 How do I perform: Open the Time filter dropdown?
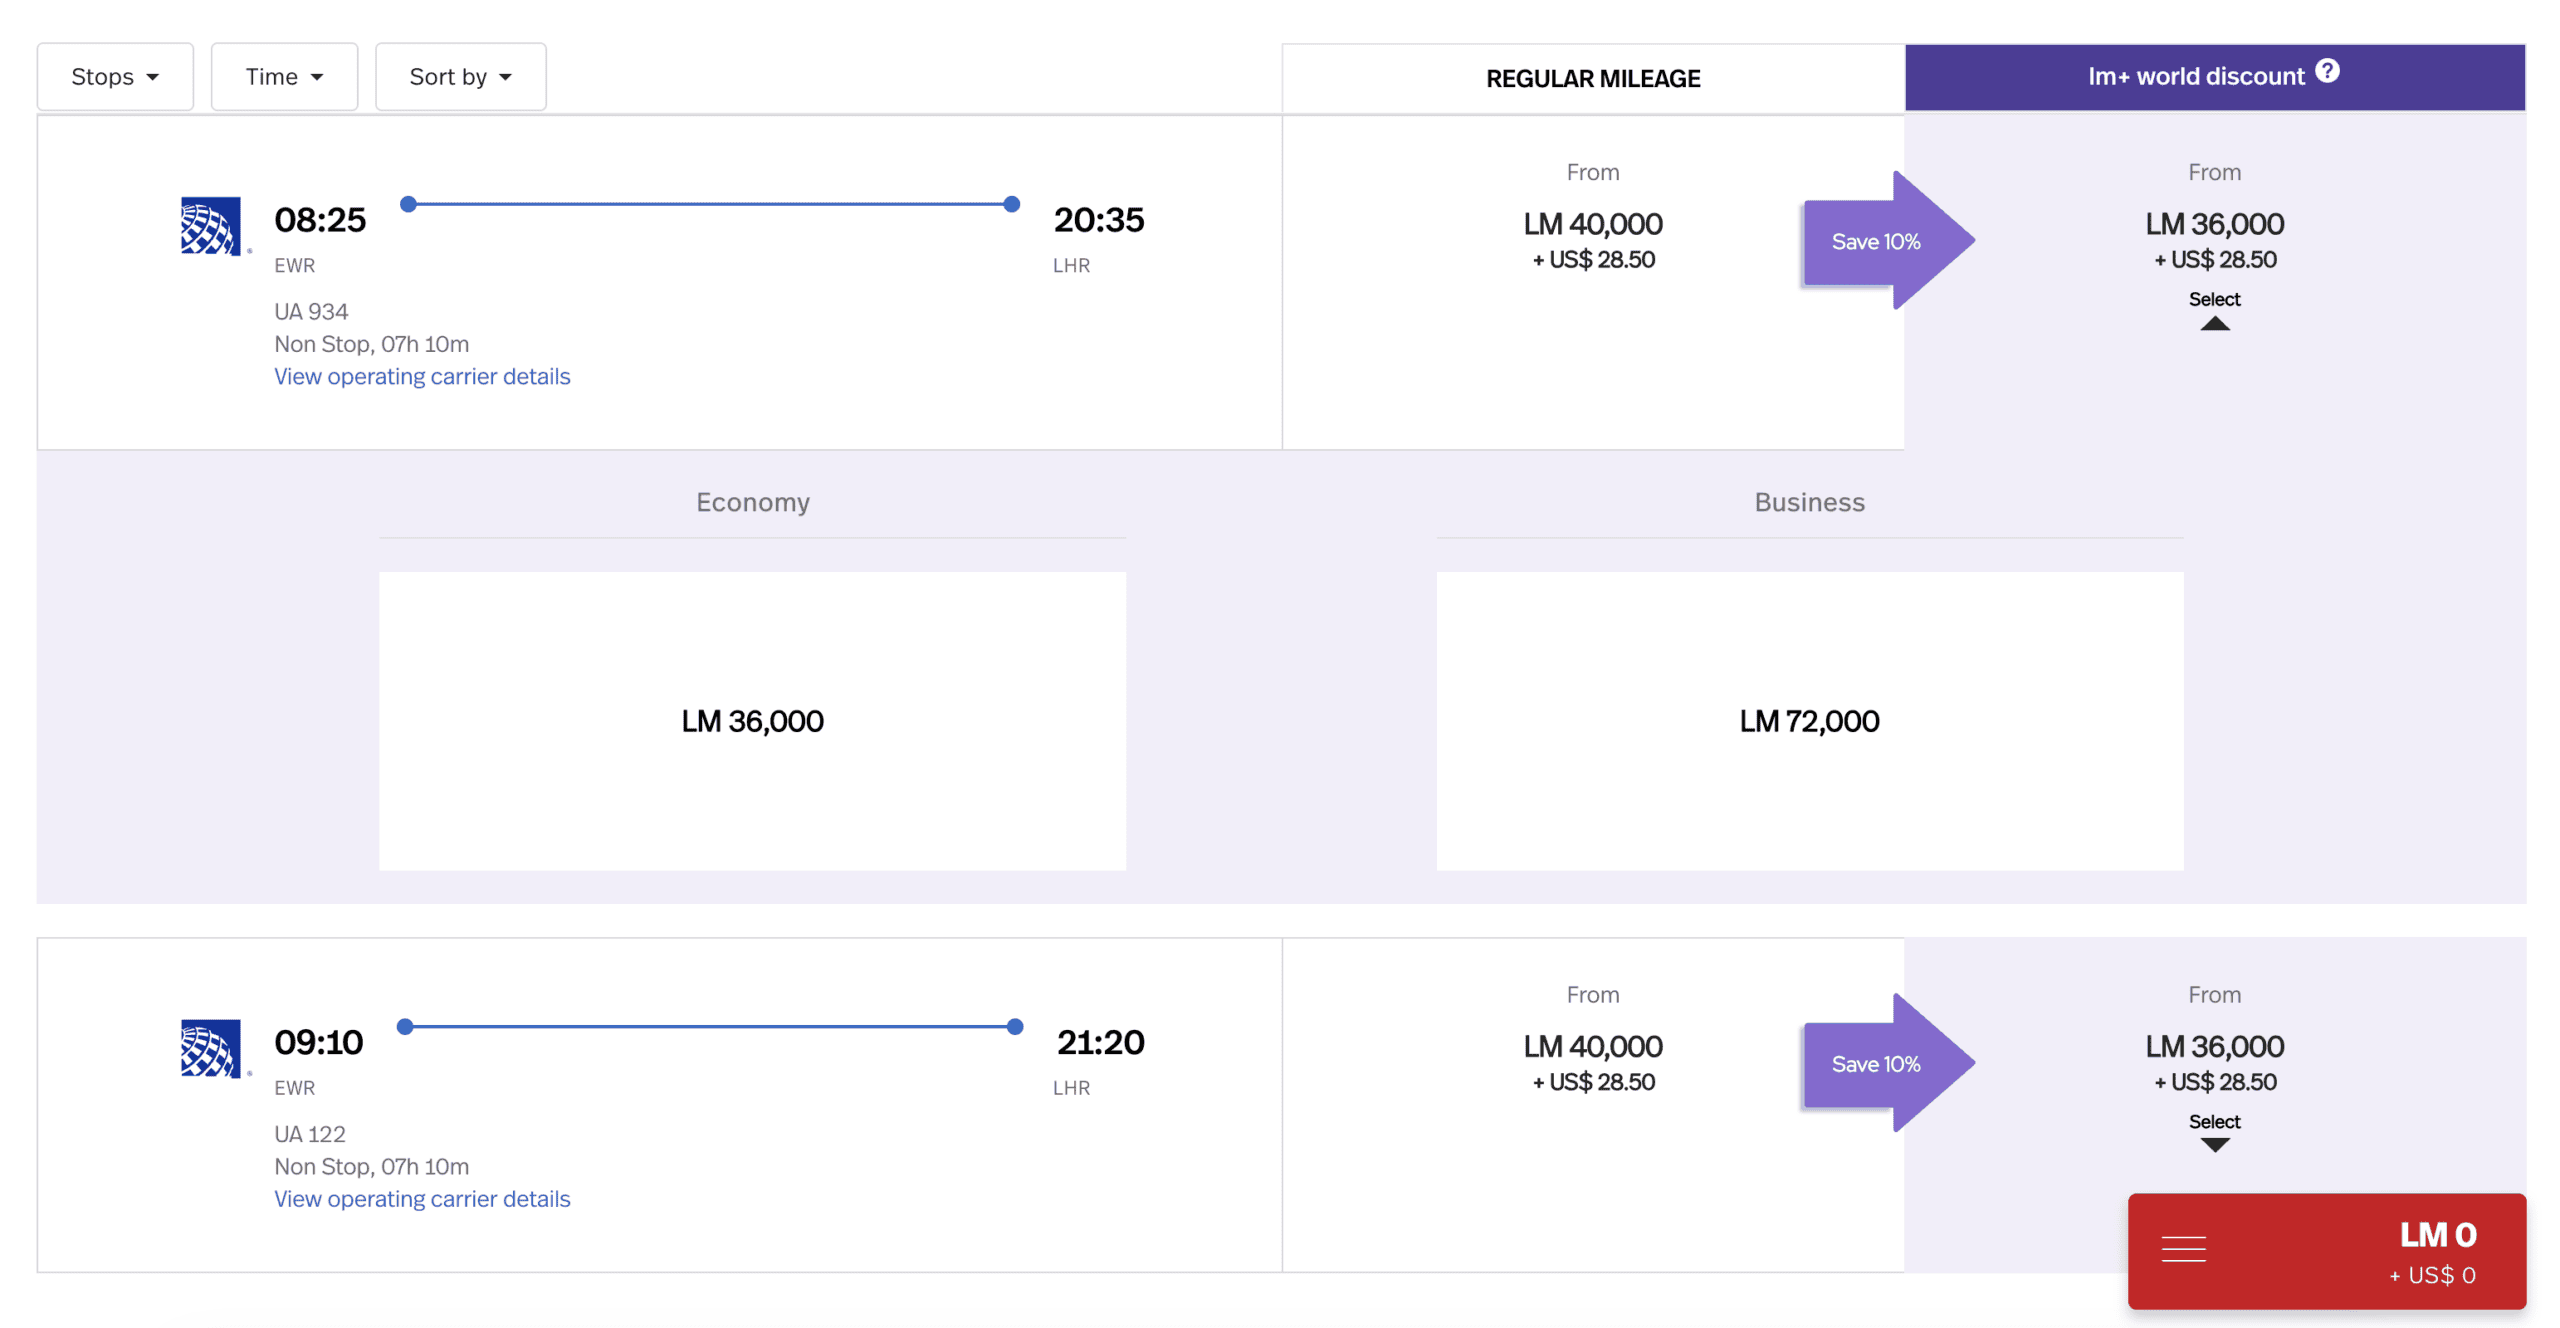click(x=283, y=76)
